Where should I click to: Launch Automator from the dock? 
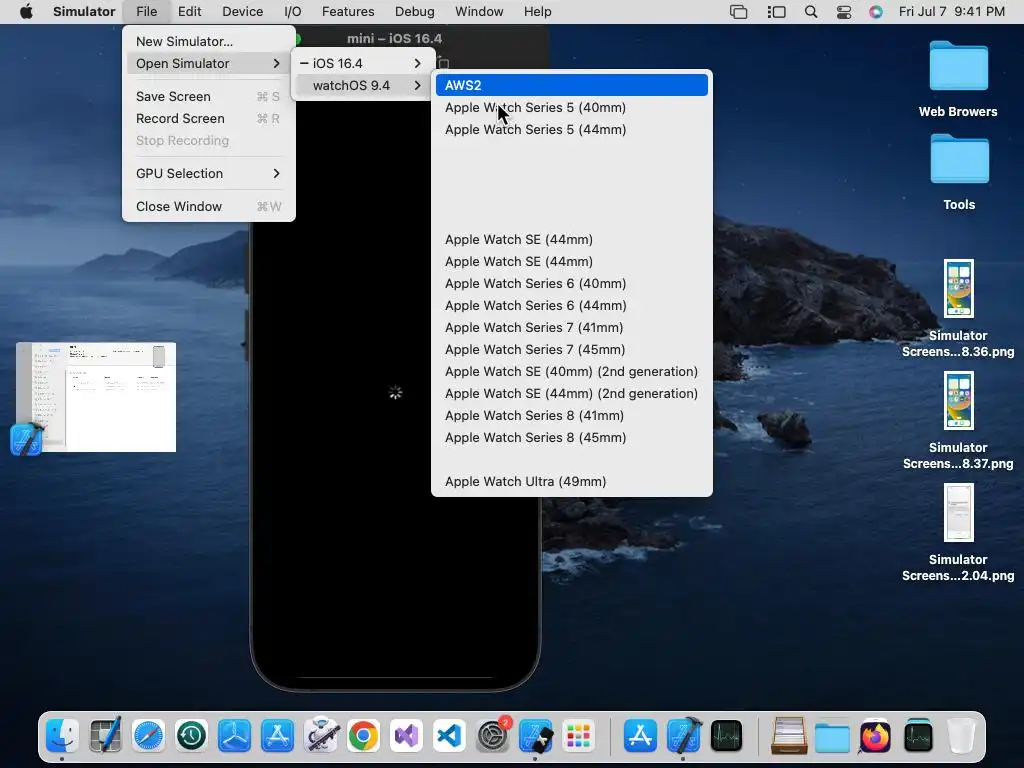pos(321,736)
